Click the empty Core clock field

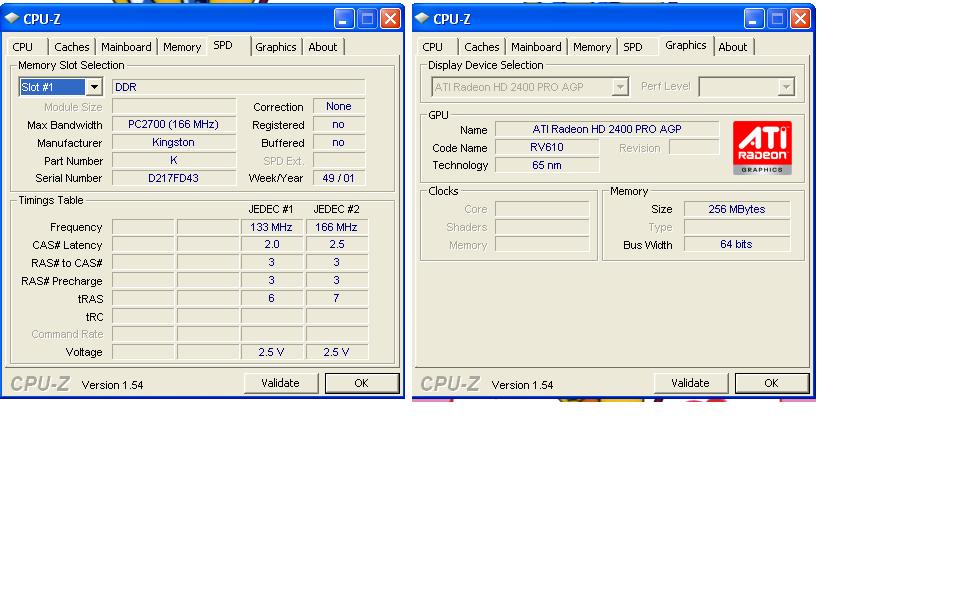point(542,209)
